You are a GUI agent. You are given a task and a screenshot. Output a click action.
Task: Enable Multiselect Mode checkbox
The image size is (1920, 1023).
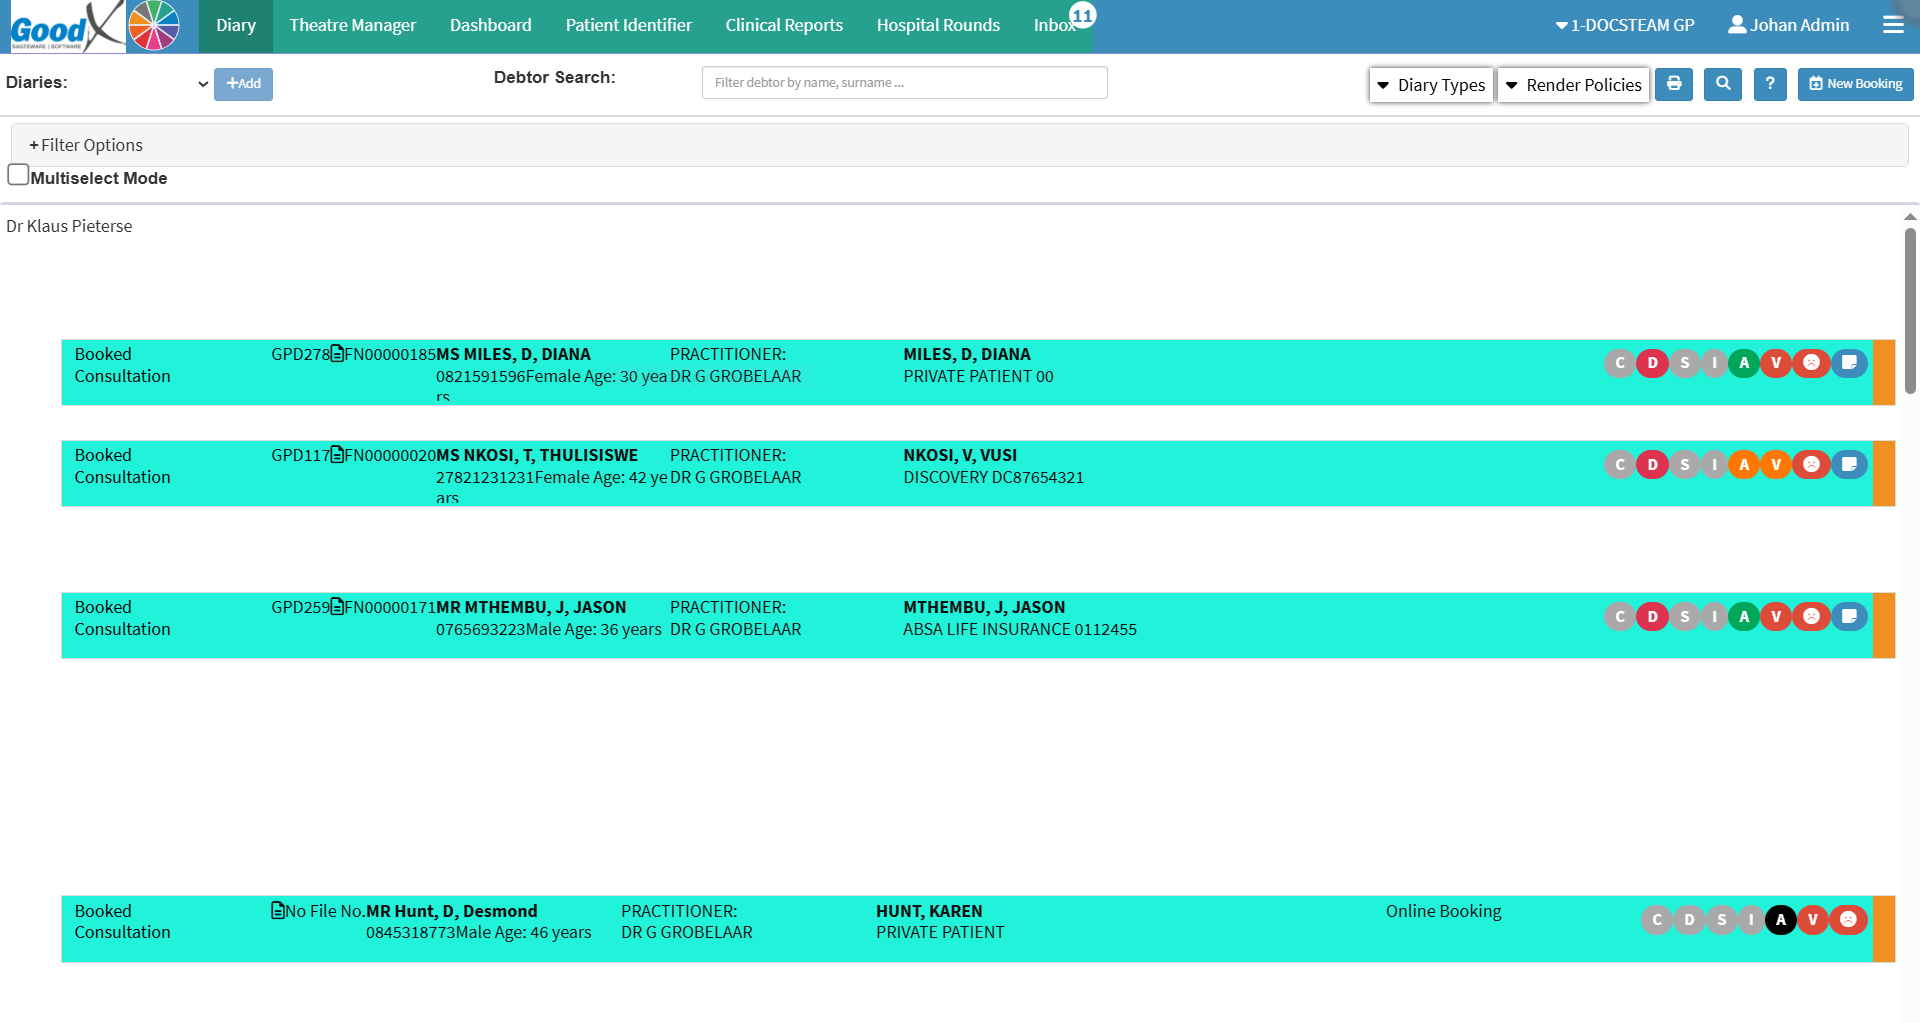point(18,174)
